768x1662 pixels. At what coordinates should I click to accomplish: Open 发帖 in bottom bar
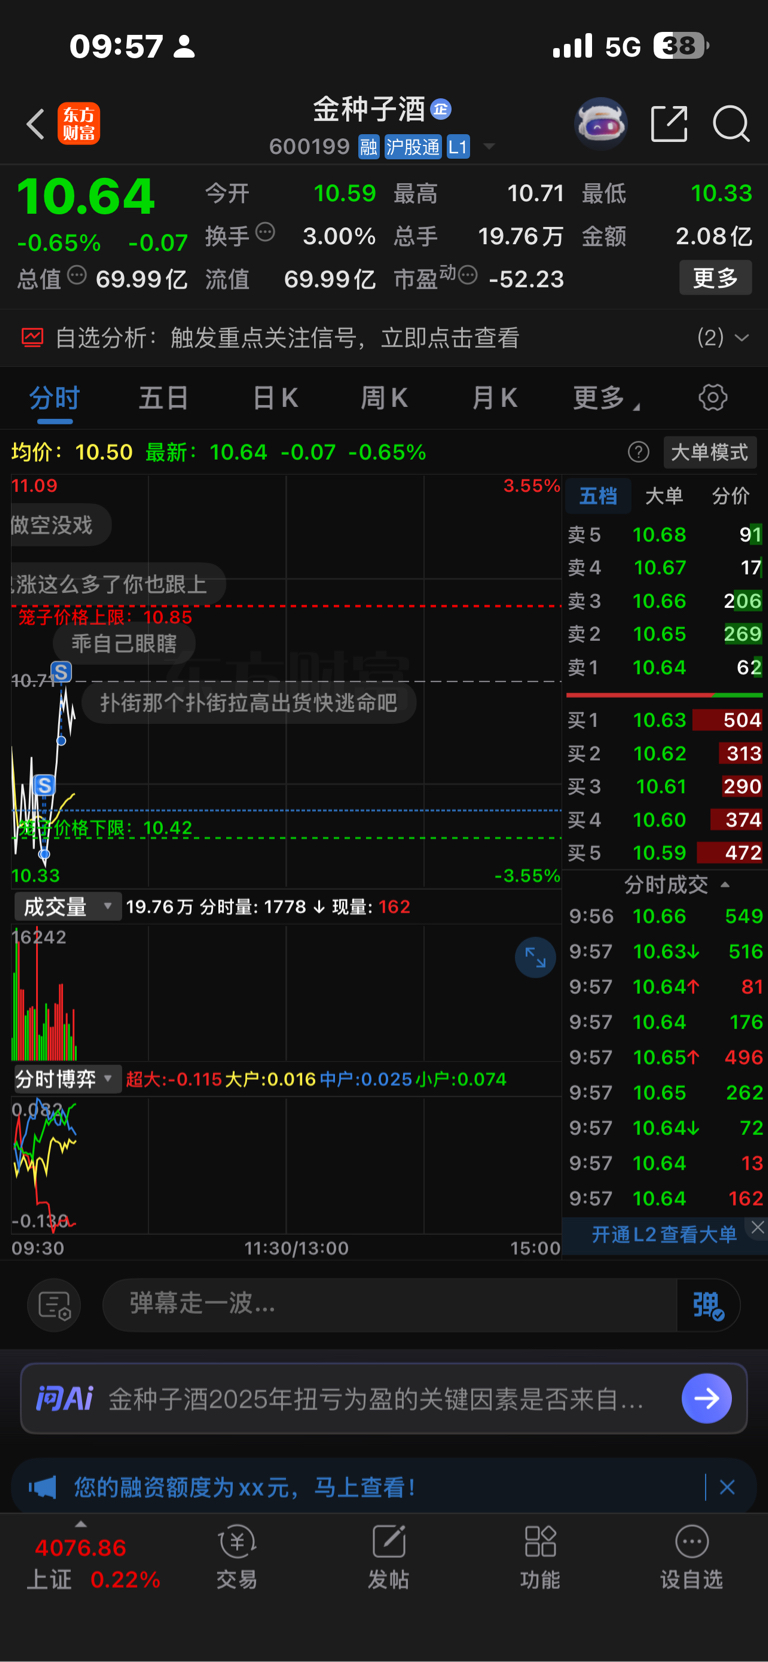[x=388, y=1558]
